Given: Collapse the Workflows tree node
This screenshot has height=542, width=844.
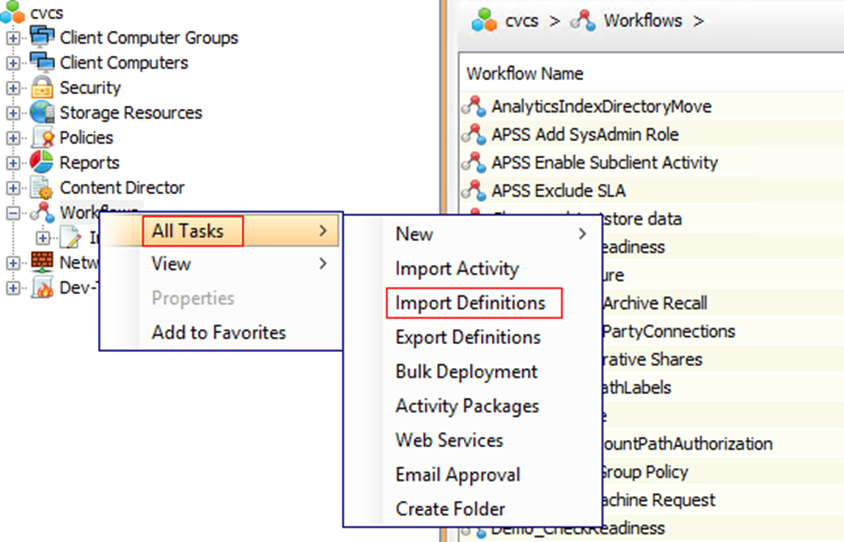Looking at the screenshot, I should pos(13,213).
